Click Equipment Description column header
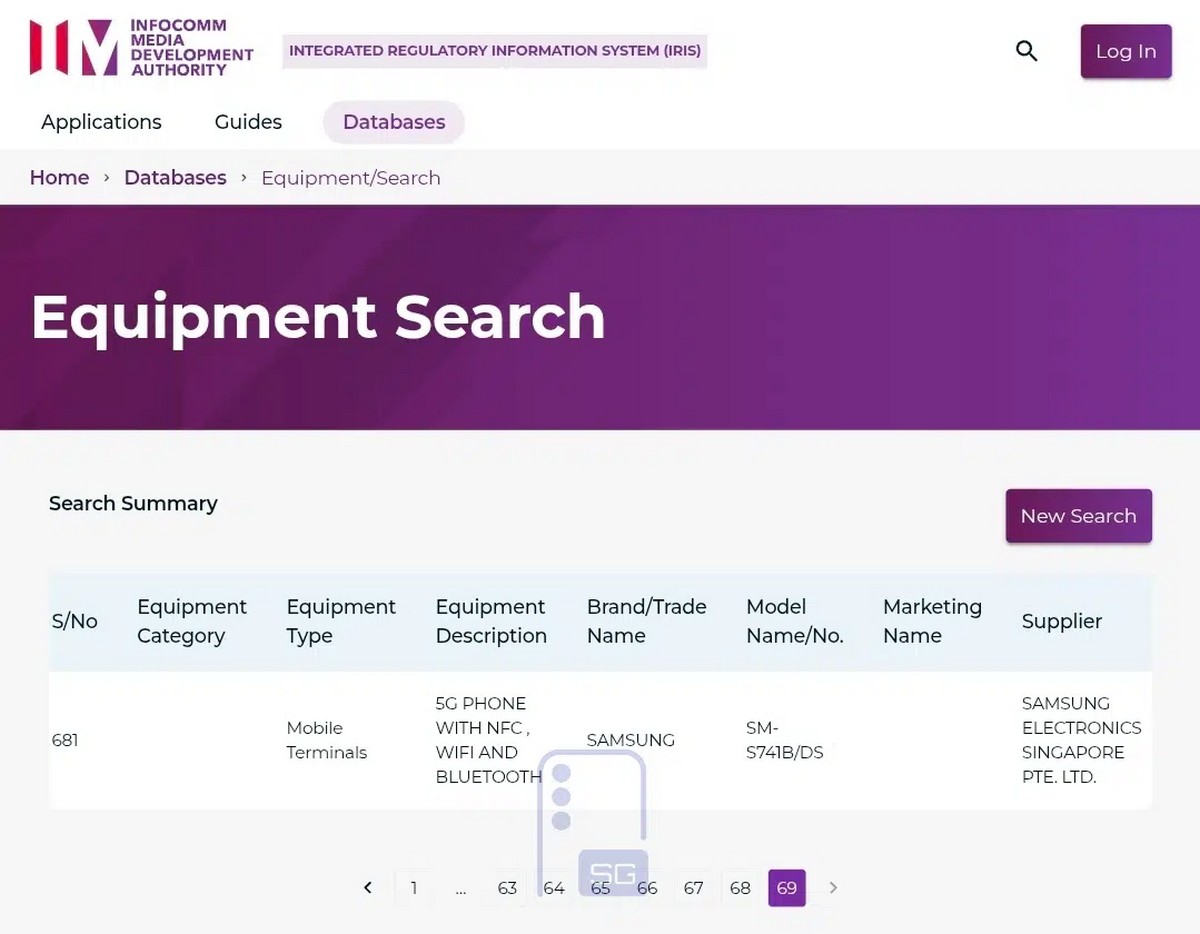Image resolution: width=1200 pixels, height=934 pixels. click(491, 621)
